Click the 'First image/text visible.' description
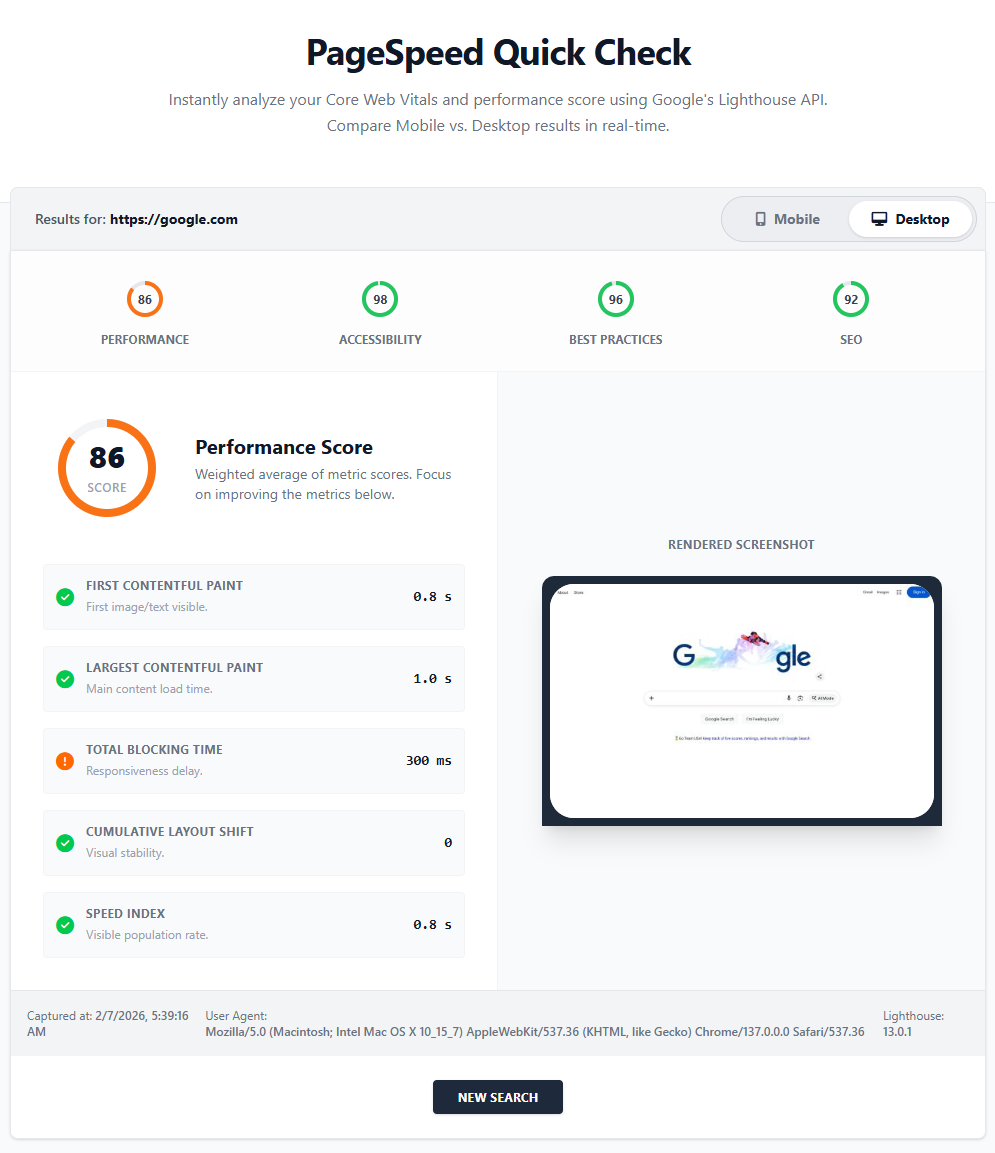Image resolution: width=995 pixels, height=1153 pixels. (x=146, y=607)
